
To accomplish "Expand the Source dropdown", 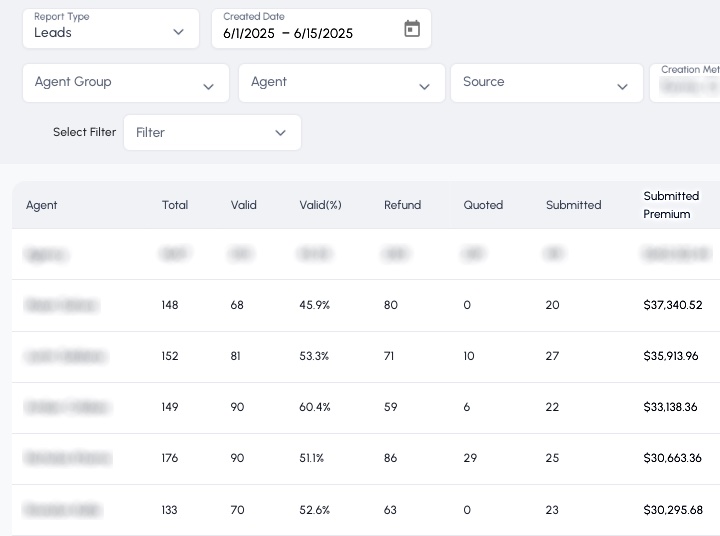I will pyautogui.click(x=546, y=83).
